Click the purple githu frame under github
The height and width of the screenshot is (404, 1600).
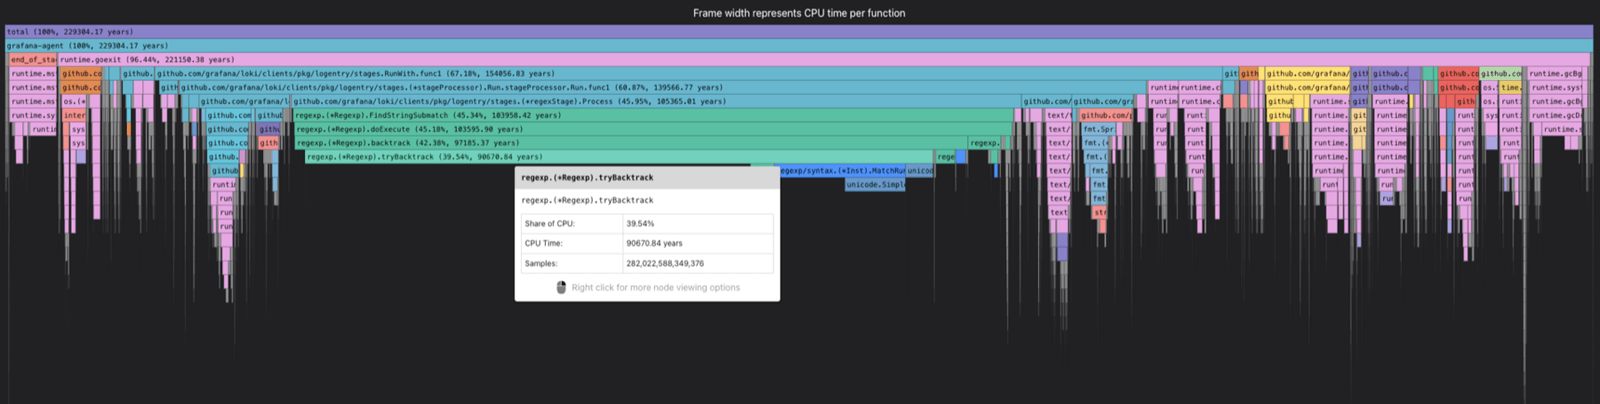click(x=269, y=129)
